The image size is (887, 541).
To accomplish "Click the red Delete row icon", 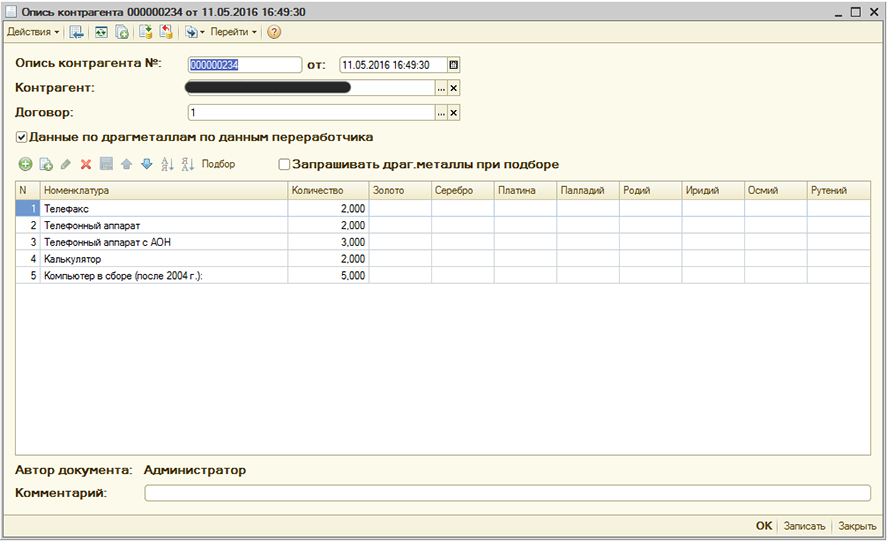I will pyautogui.click(x=86, y=164).
